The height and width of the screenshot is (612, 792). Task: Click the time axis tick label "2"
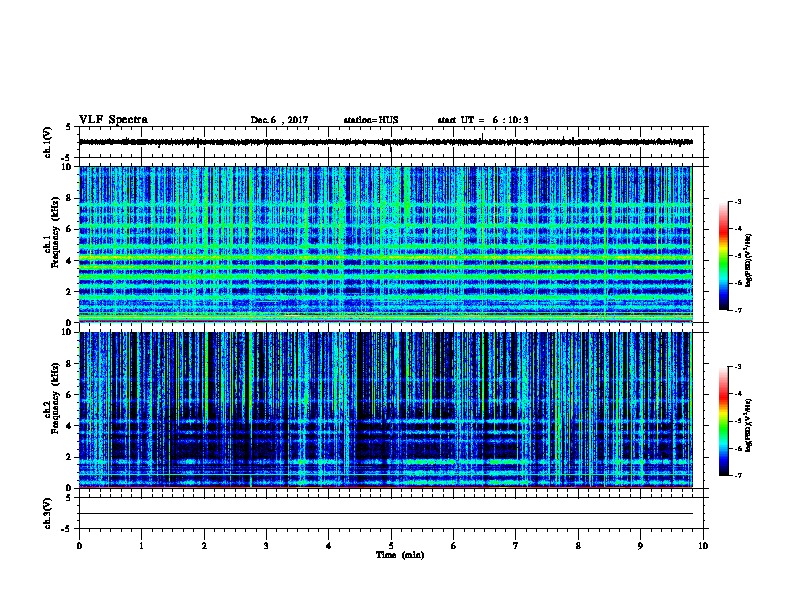point(204,546)
